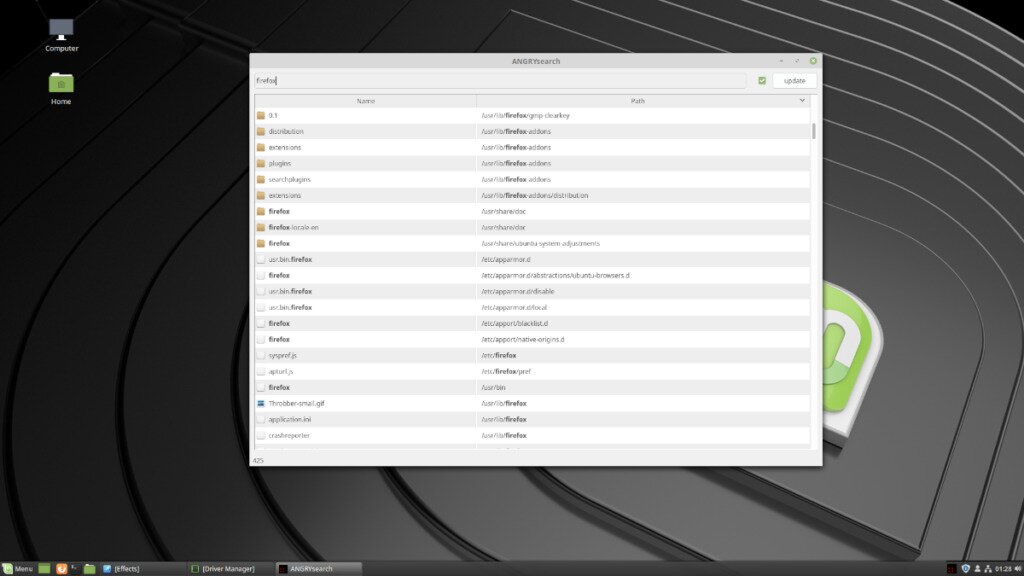The image size is (1024, 576).
Task: Open the Linux Mint Menu
Action: [x=15, y=568]
